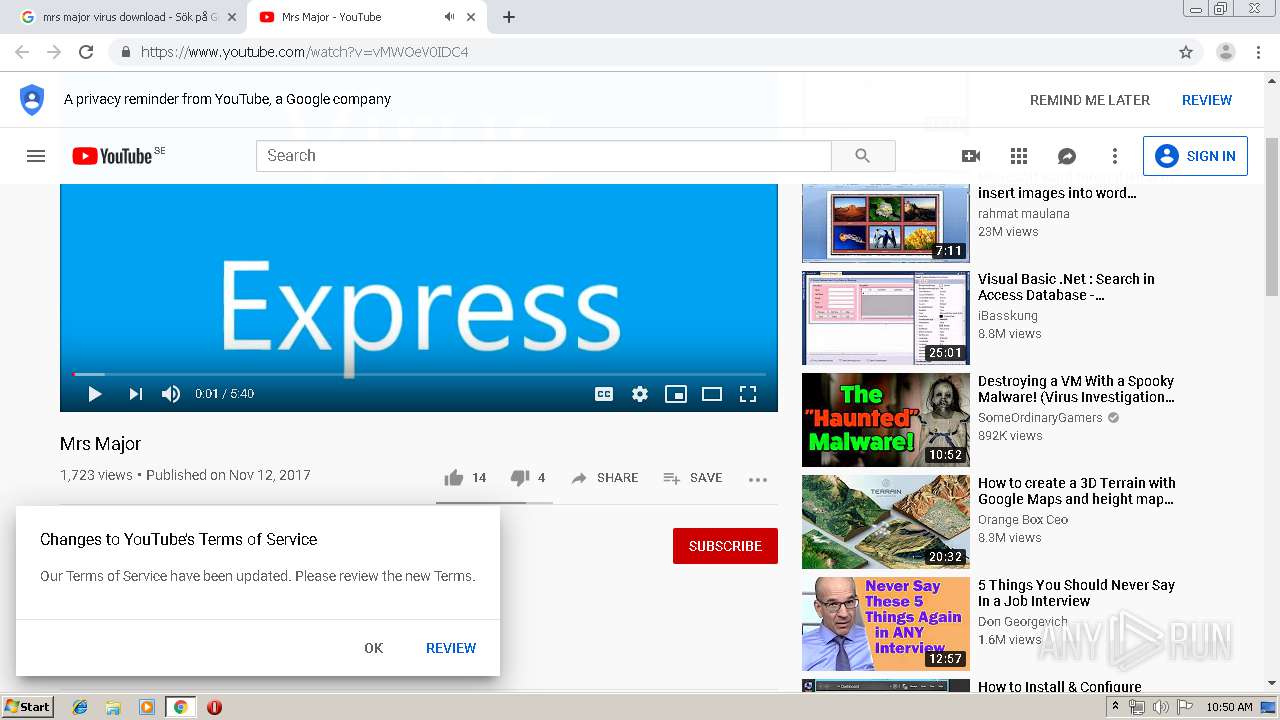Click REVIEW on the privacy reminder banner
This screenshot has height=720, width=1280.
click(1207, 100)
